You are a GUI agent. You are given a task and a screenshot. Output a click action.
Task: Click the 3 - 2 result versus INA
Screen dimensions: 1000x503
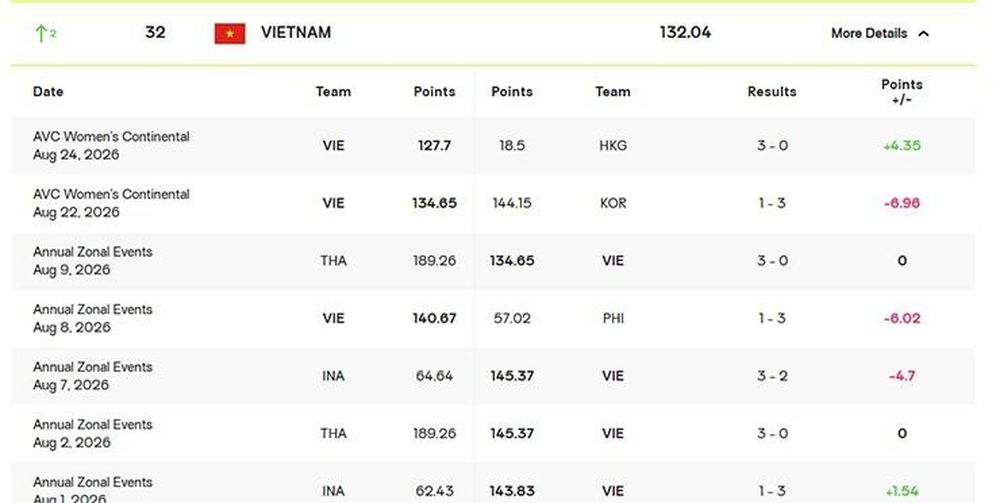(x=772, y=375)
